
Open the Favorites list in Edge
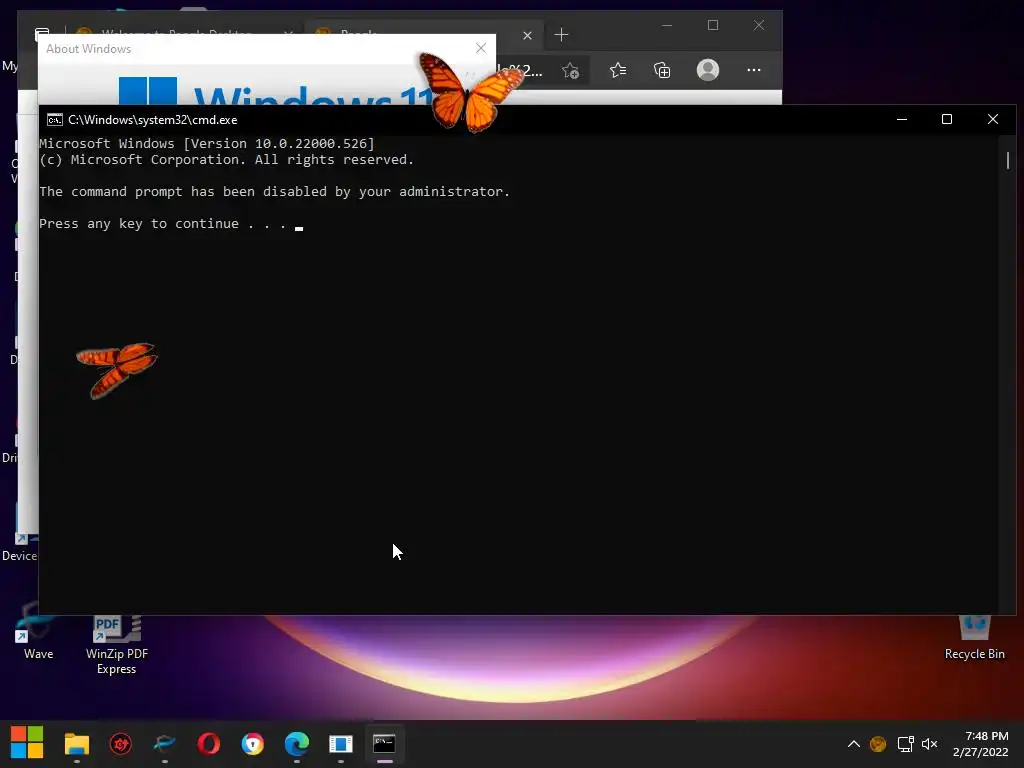(x=618, y=70)
